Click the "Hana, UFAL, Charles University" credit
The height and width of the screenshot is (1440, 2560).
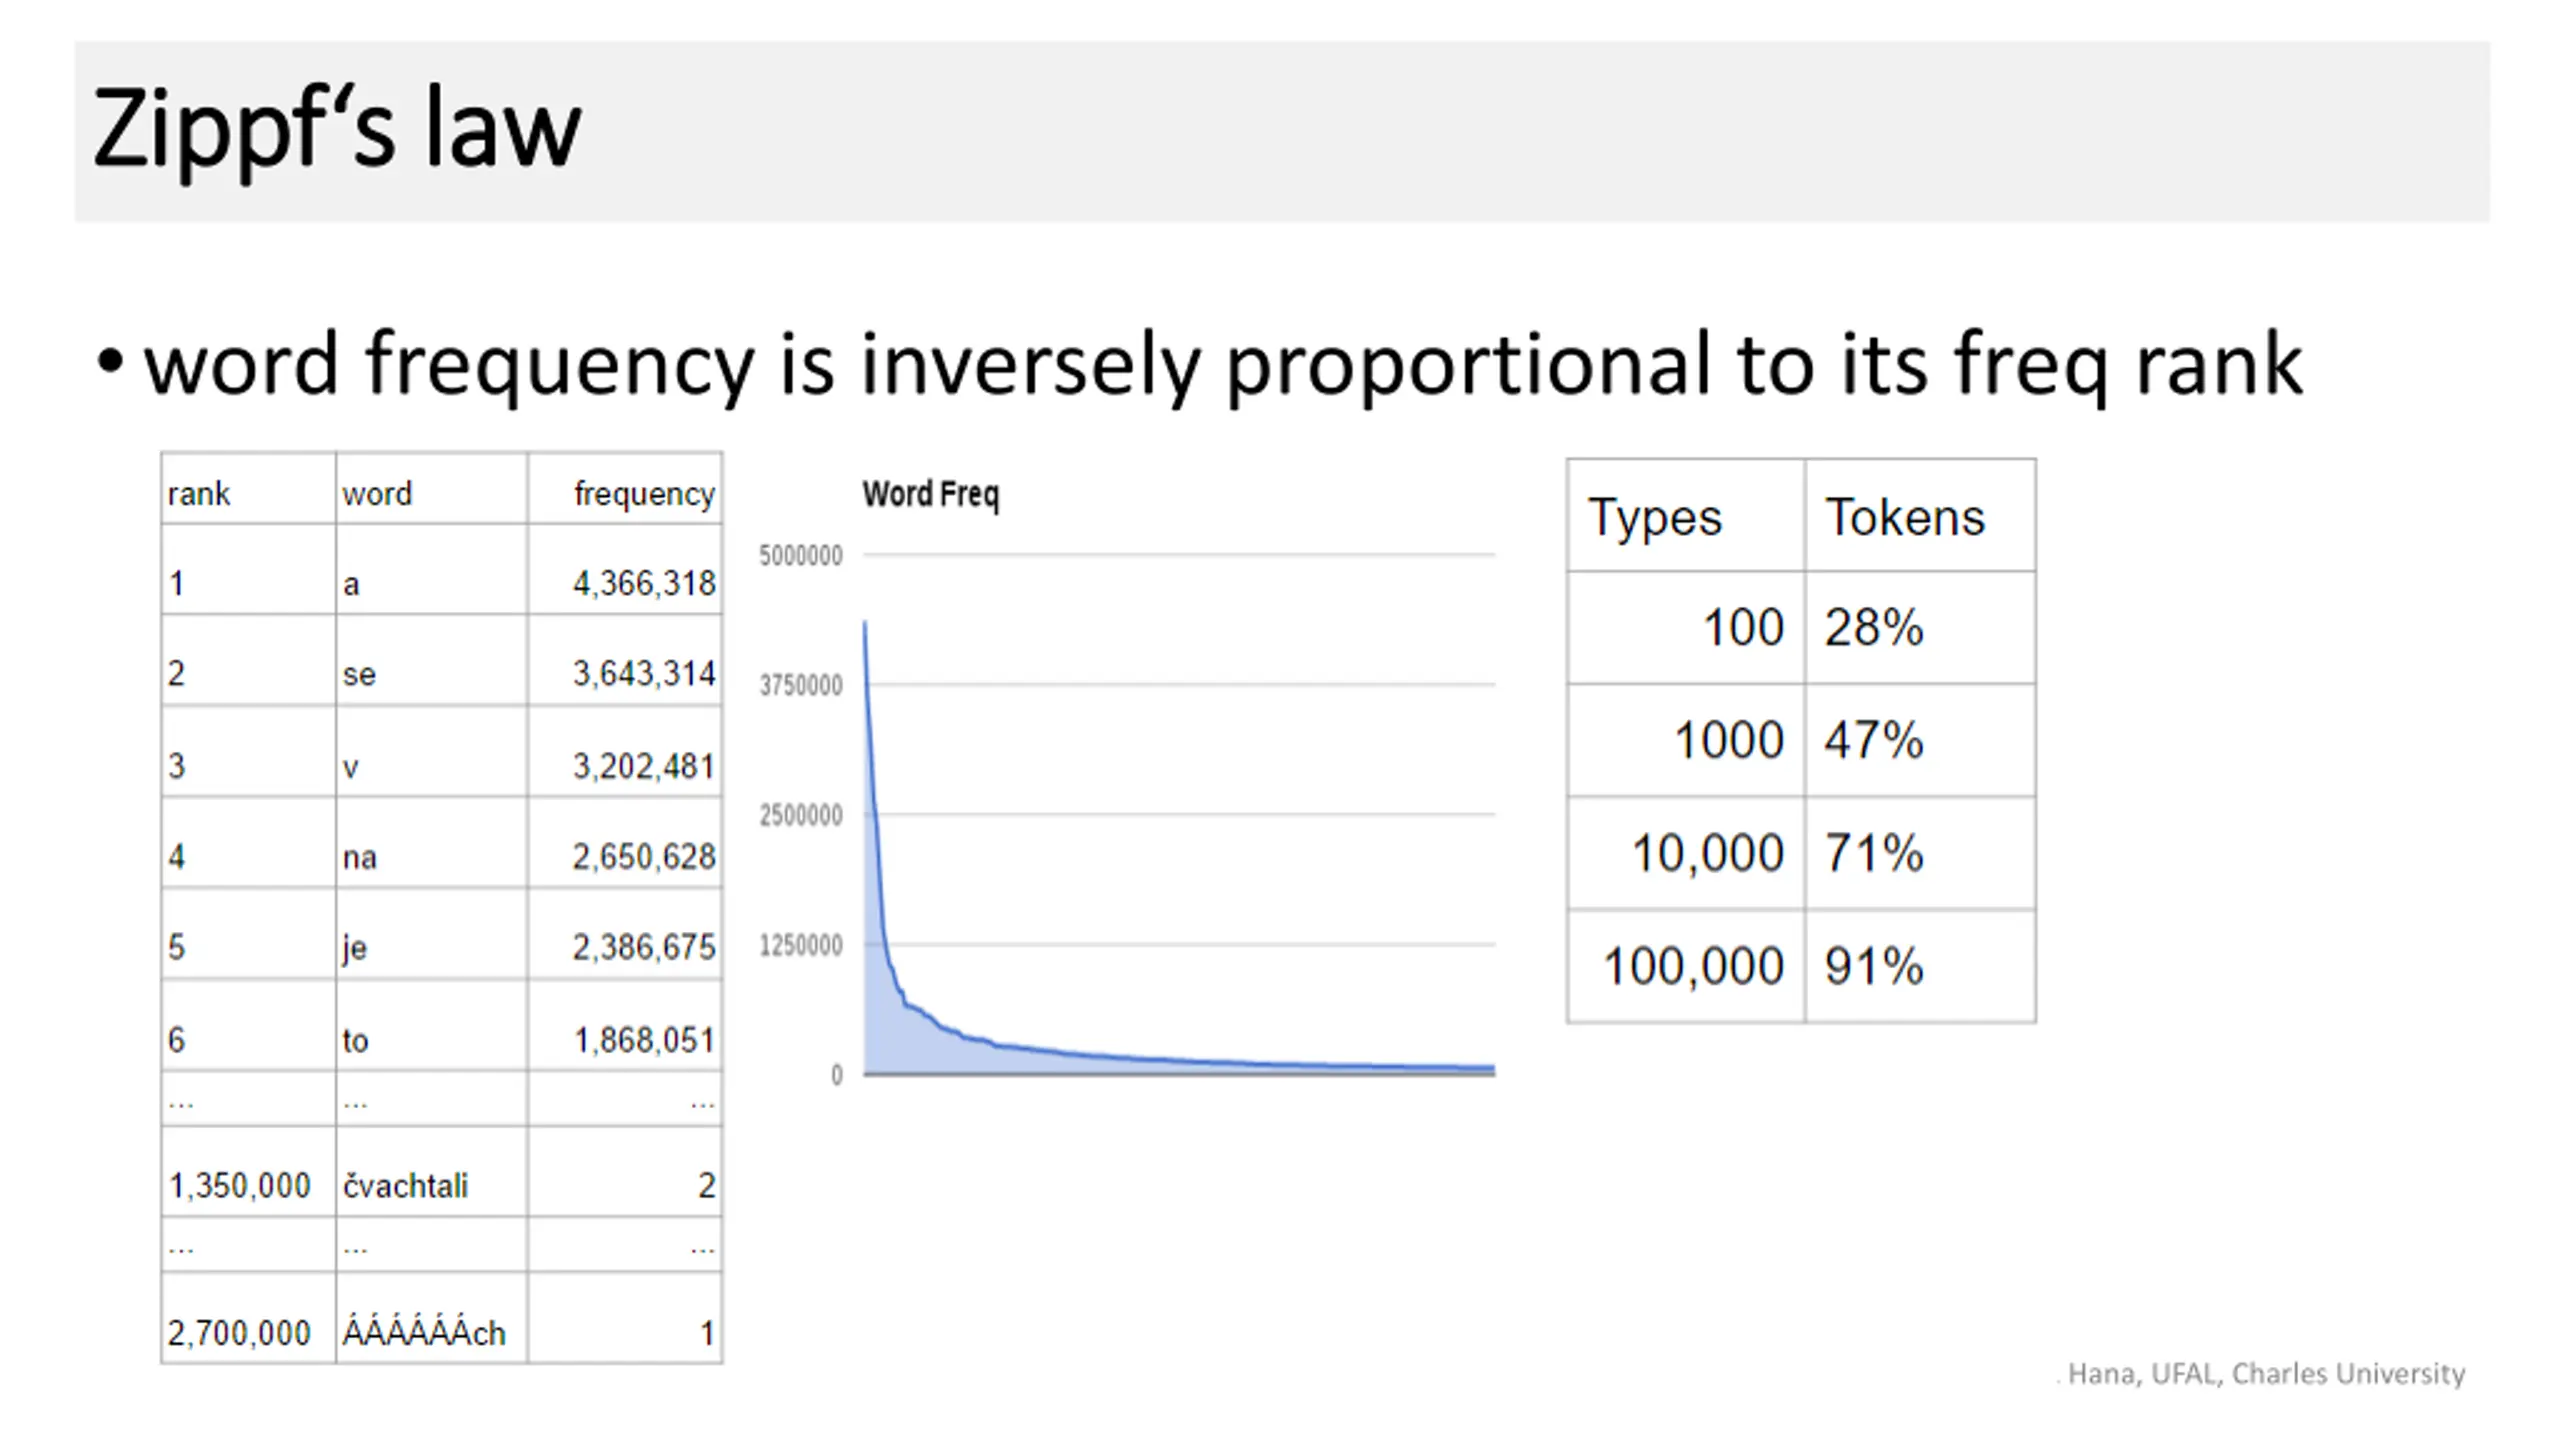pos(2265,1375)
